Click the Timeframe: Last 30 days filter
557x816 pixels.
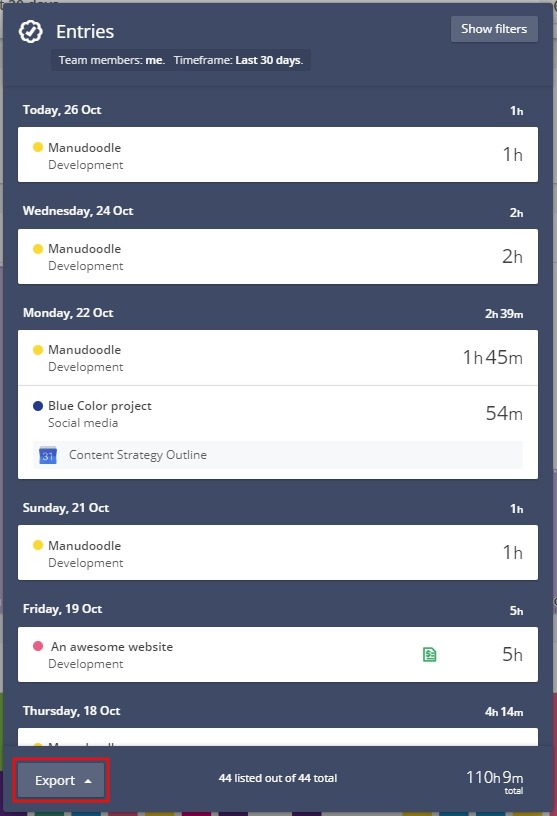(238, 60)
